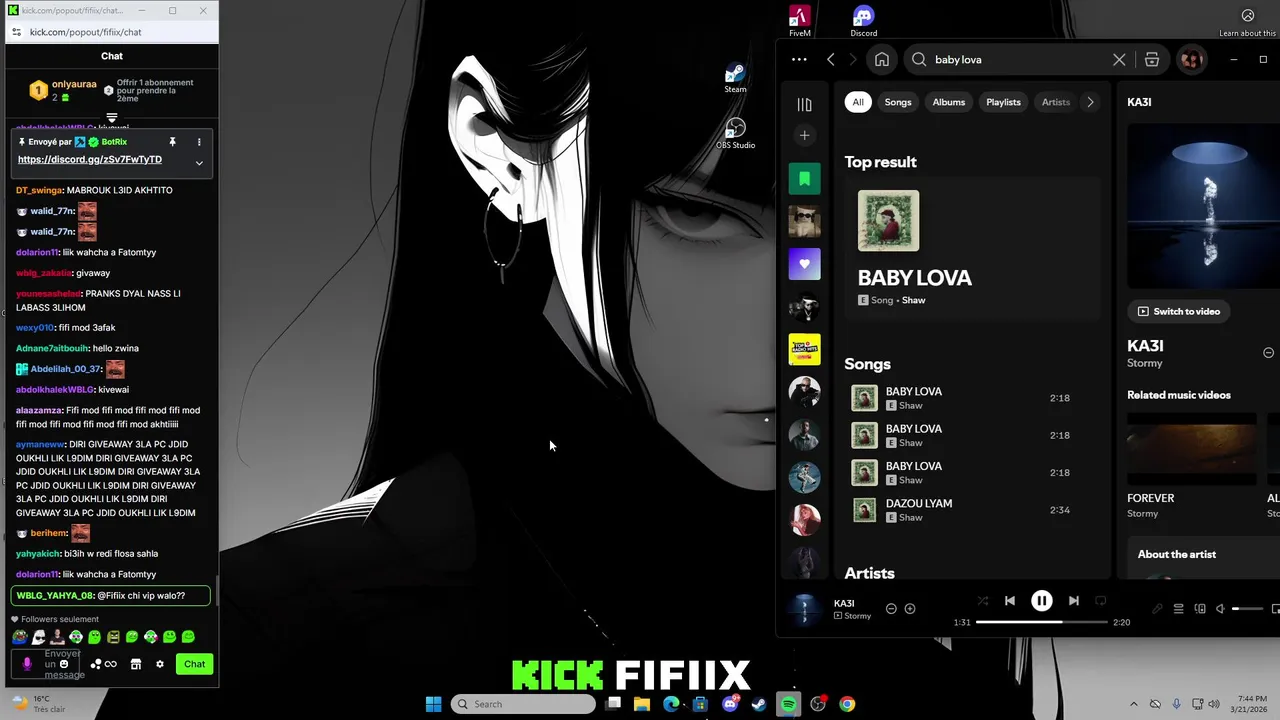Go back in Spotify navigation

(831, 60)
